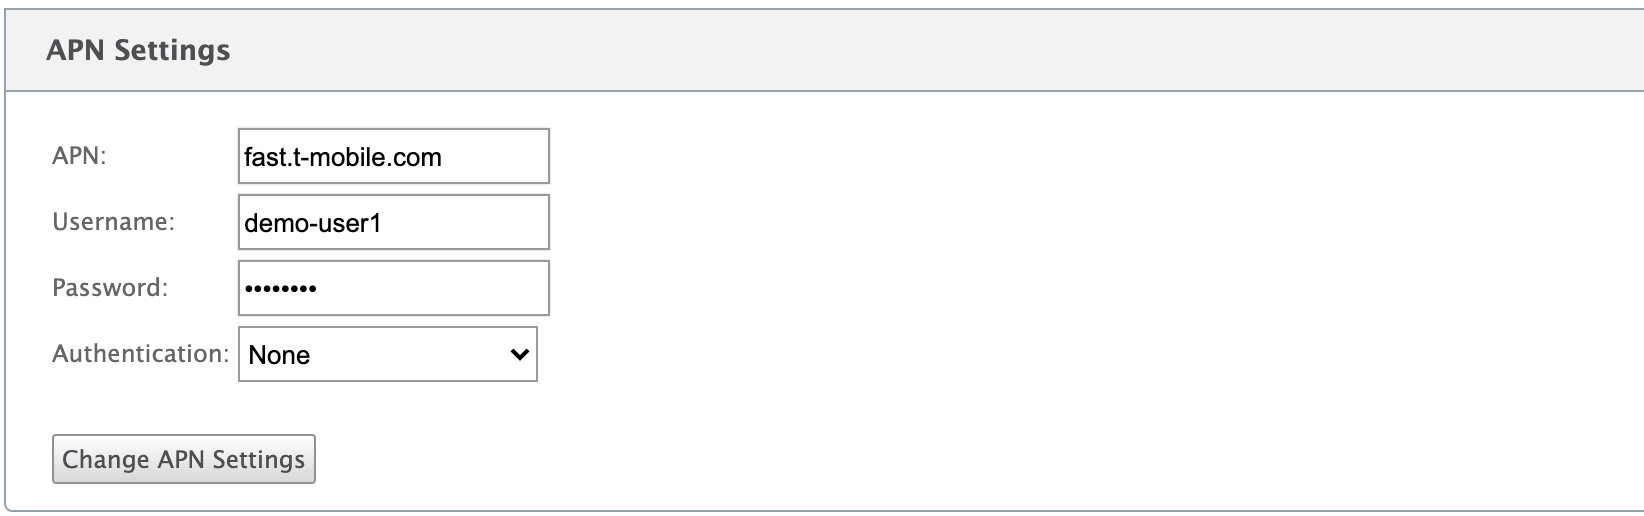
Task: Open the Authentication dropdown
Action: pyautogui.click(x=388, y=354)
